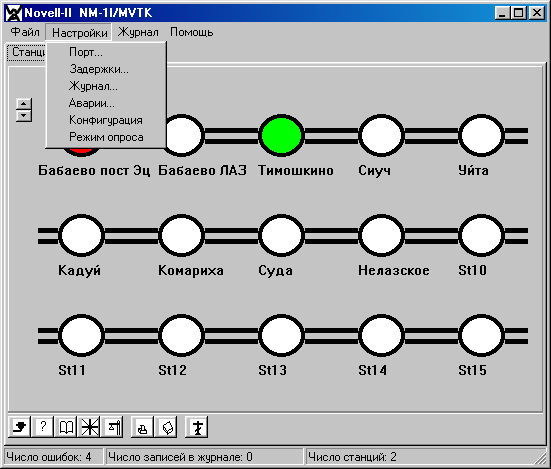Image resolution: width=551 pixels, height=469 pixels.
Task: Minimize the Novell-II window
Action: click(x=502, y=13)
